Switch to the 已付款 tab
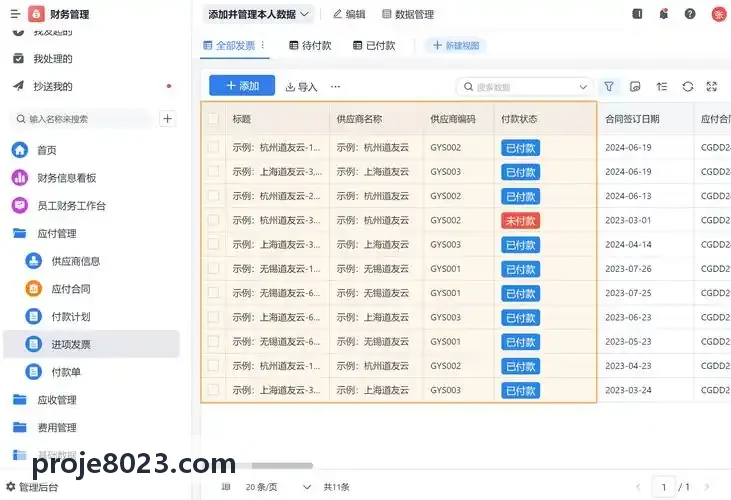Image resolution: width=731 pixels, height=500 pixels. [374, 45]
